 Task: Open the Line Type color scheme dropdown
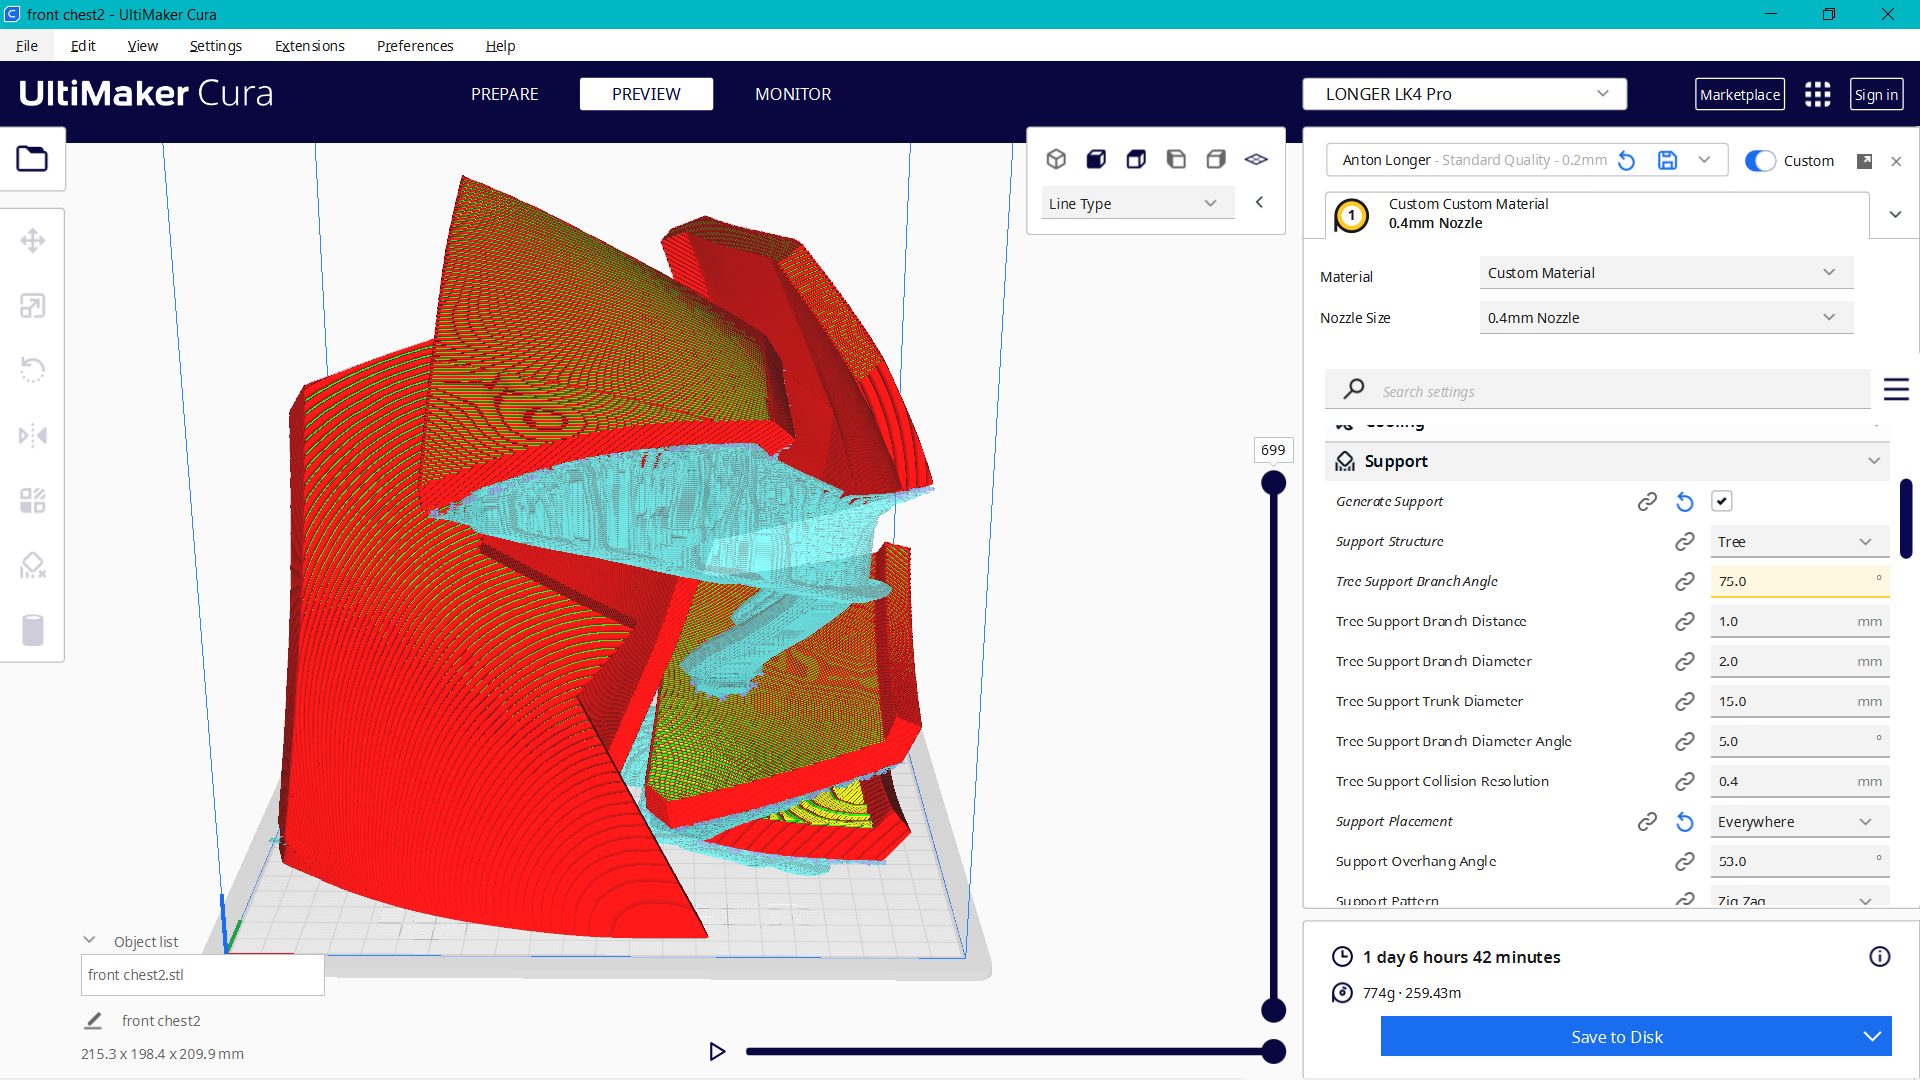pyautogui.click(x=1137, y=203)
